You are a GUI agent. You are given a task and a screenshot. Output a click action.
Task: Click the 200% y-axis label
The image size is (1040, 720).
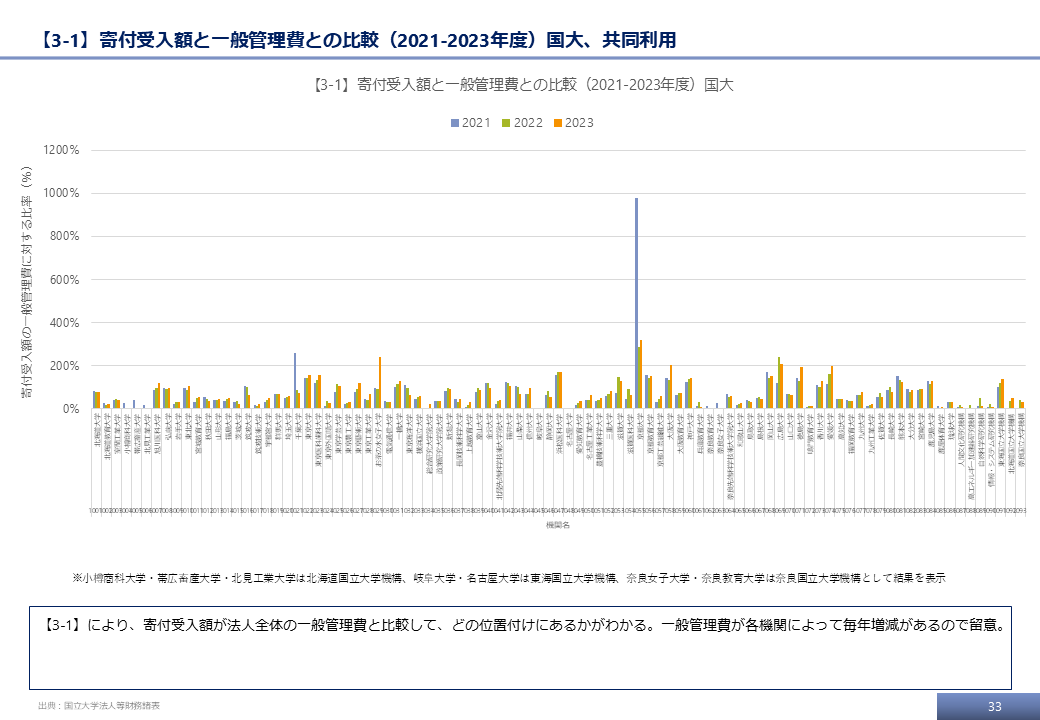(x=63, y=366)
